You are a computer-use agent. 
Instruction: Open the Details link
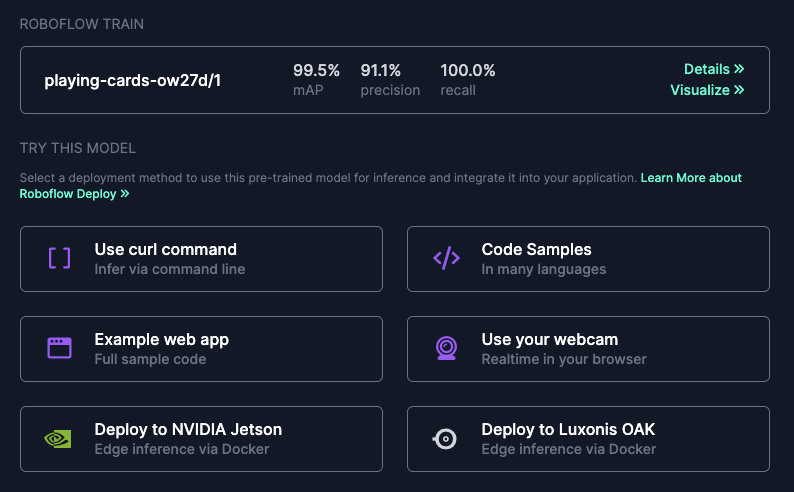[x=714, y=69]
